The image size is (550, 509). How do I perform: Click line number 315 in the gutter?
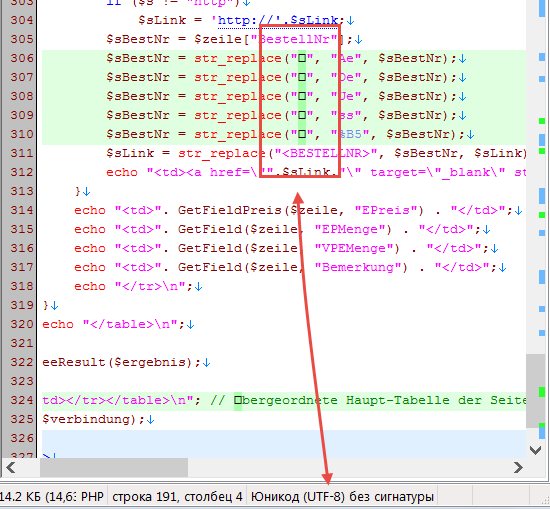[22, 229]
